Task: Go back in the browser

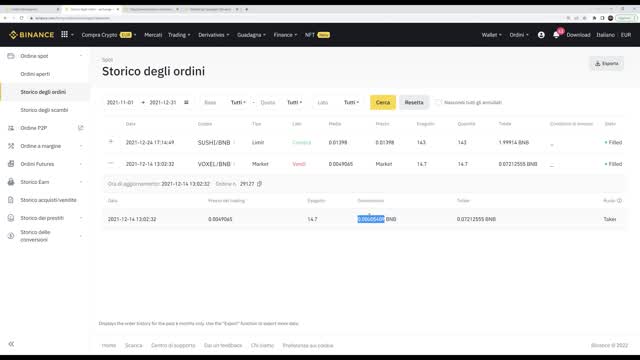Action: (x=5, y=18)
